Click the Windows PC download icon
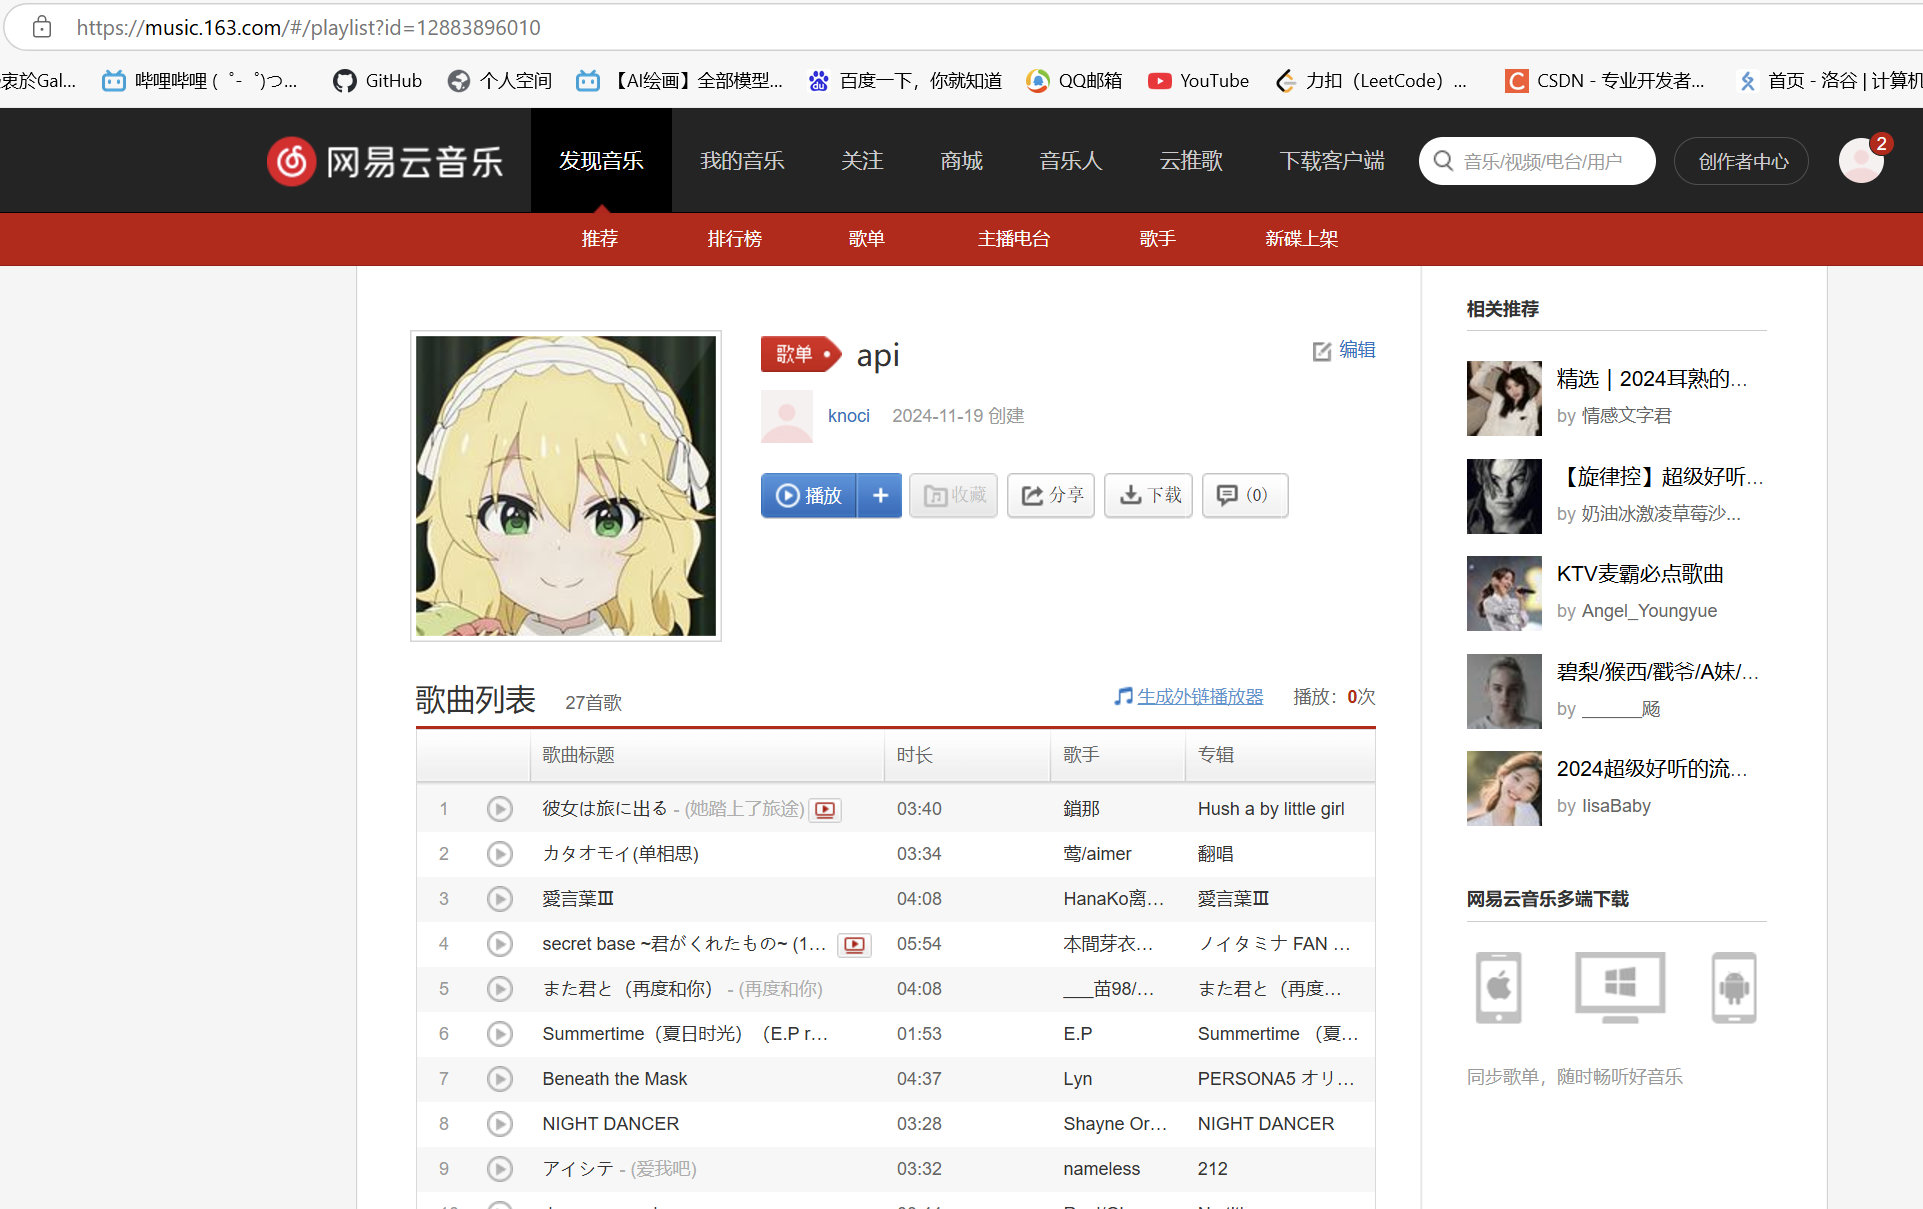The height and width of the screenshot is (1209, 1923). (1620, 988)
